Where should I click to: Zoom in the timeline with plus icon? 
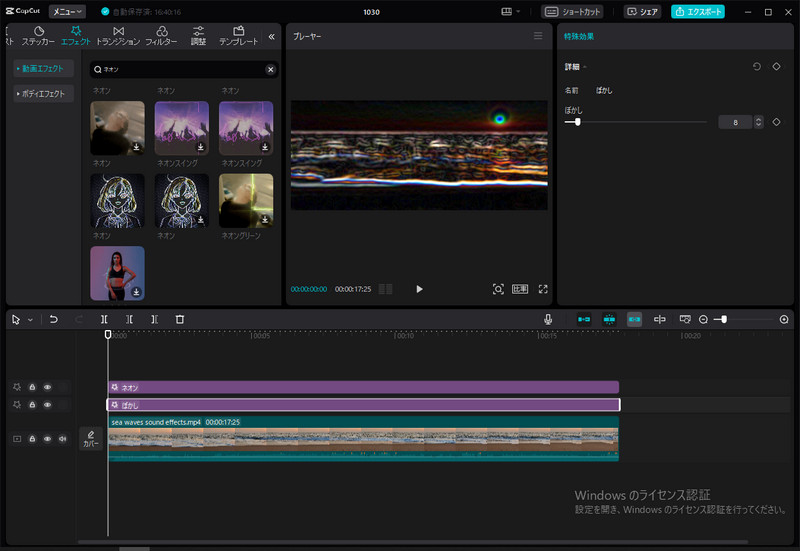click(x=784, y=319)
